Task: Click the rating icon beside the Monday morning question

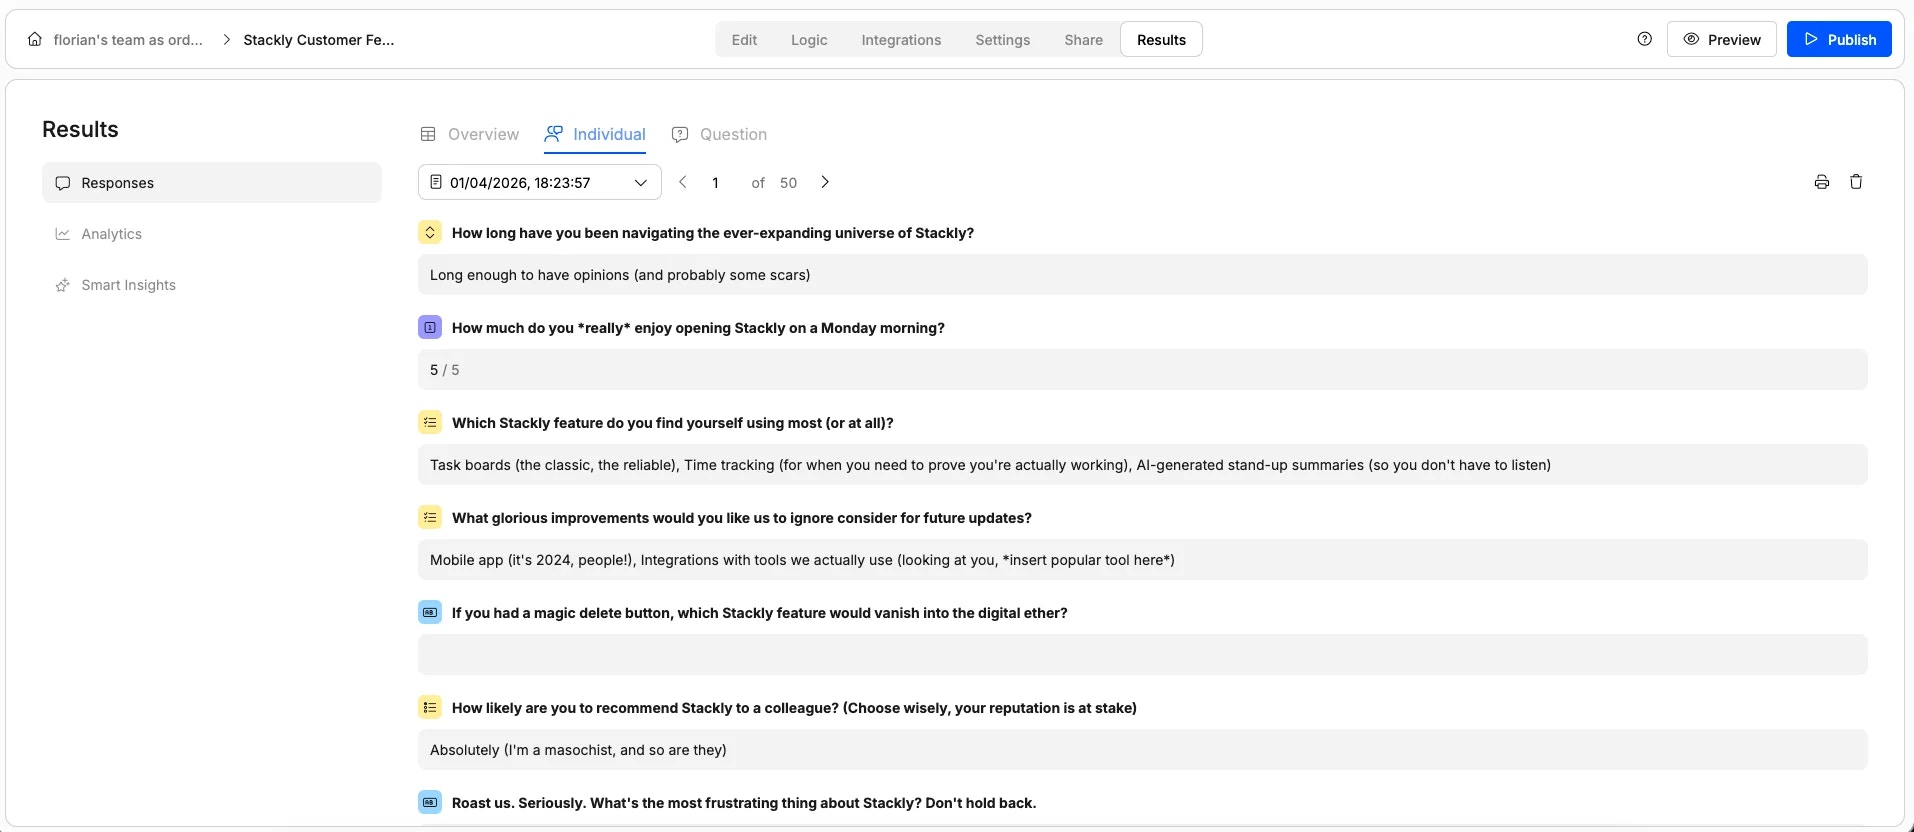Action: tap(430, 327)
